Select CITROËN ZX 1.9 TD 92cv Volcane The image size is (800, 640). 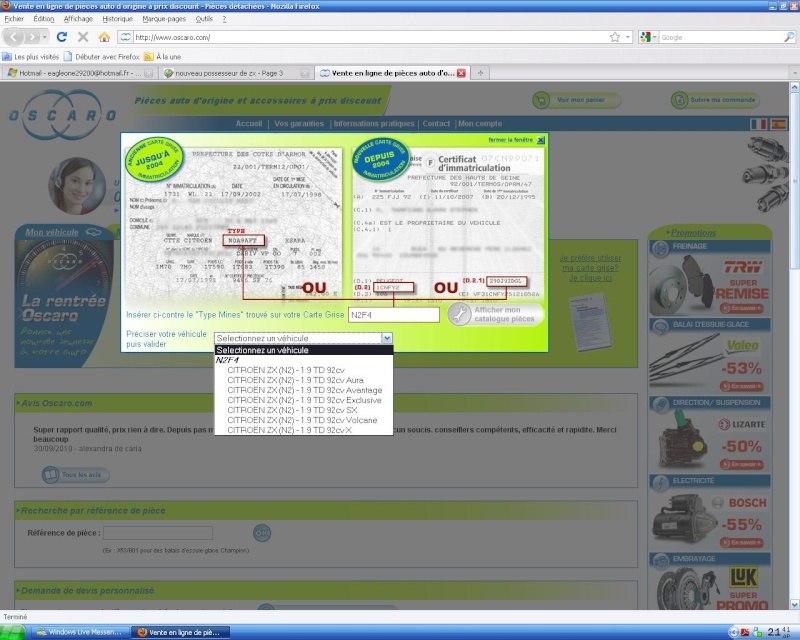point(304,420)
